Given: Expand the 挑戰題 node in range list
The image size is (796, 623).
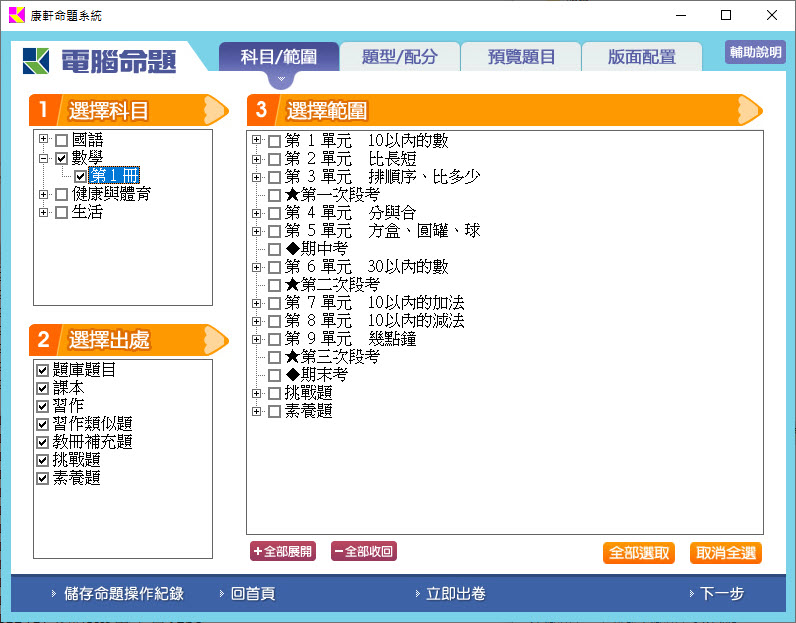Looking at the screenshot, I should click(257, 393).
